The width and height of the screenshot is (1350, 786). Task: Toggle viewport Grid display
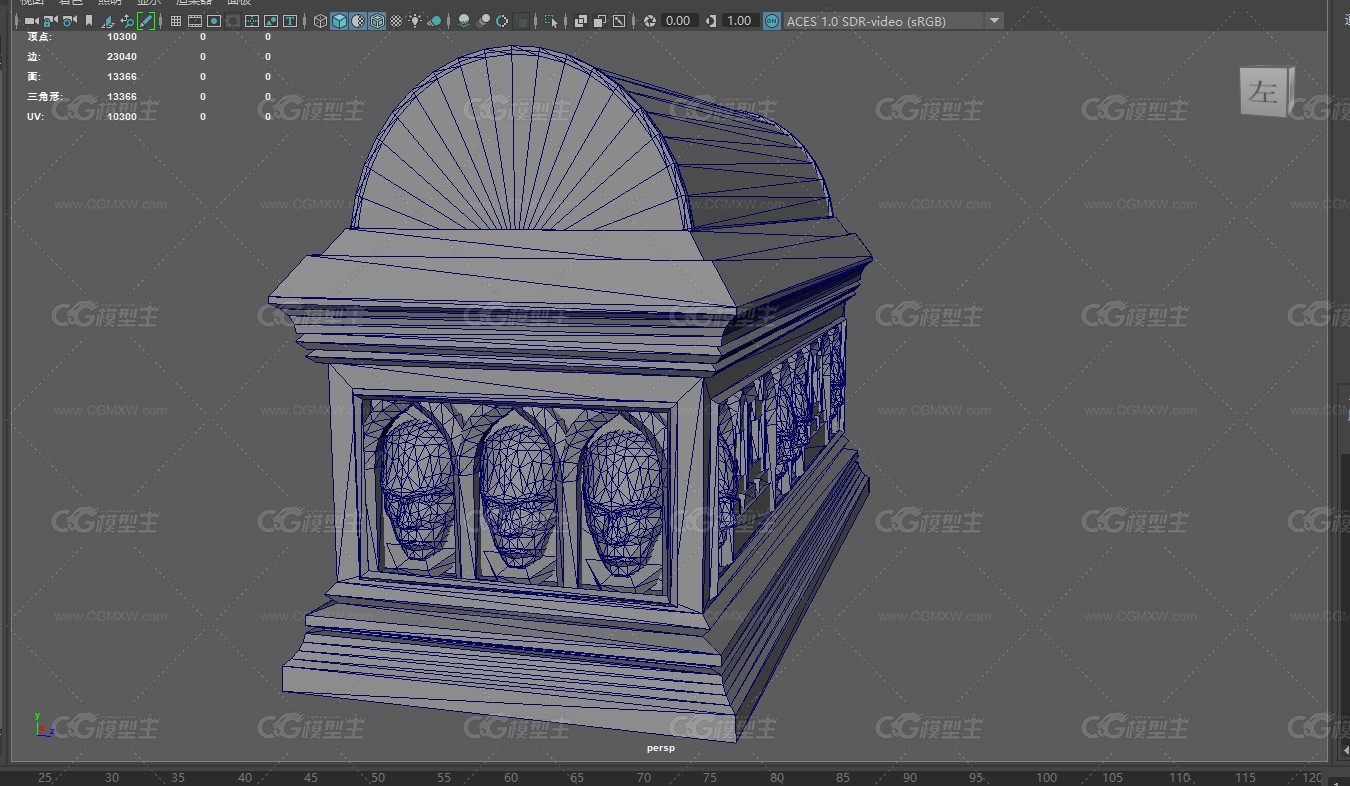coord(176,21)
